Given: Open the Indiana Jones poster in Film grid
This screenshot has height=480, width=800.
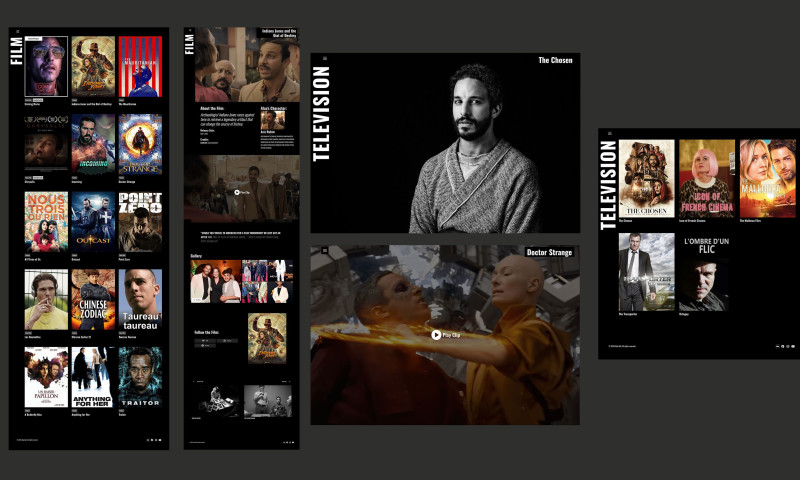Looking at the screenshot, I should tap(93, 66).
